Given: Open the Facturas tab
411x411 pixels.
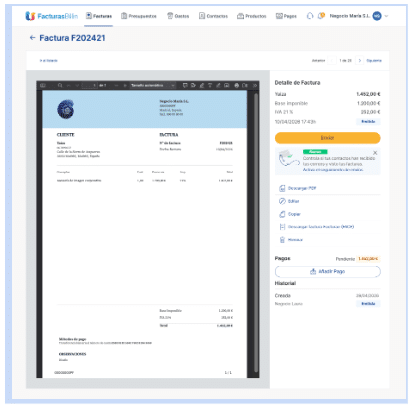Looking at the screenshot, I should pyautogui.click(x=99, y=16).
